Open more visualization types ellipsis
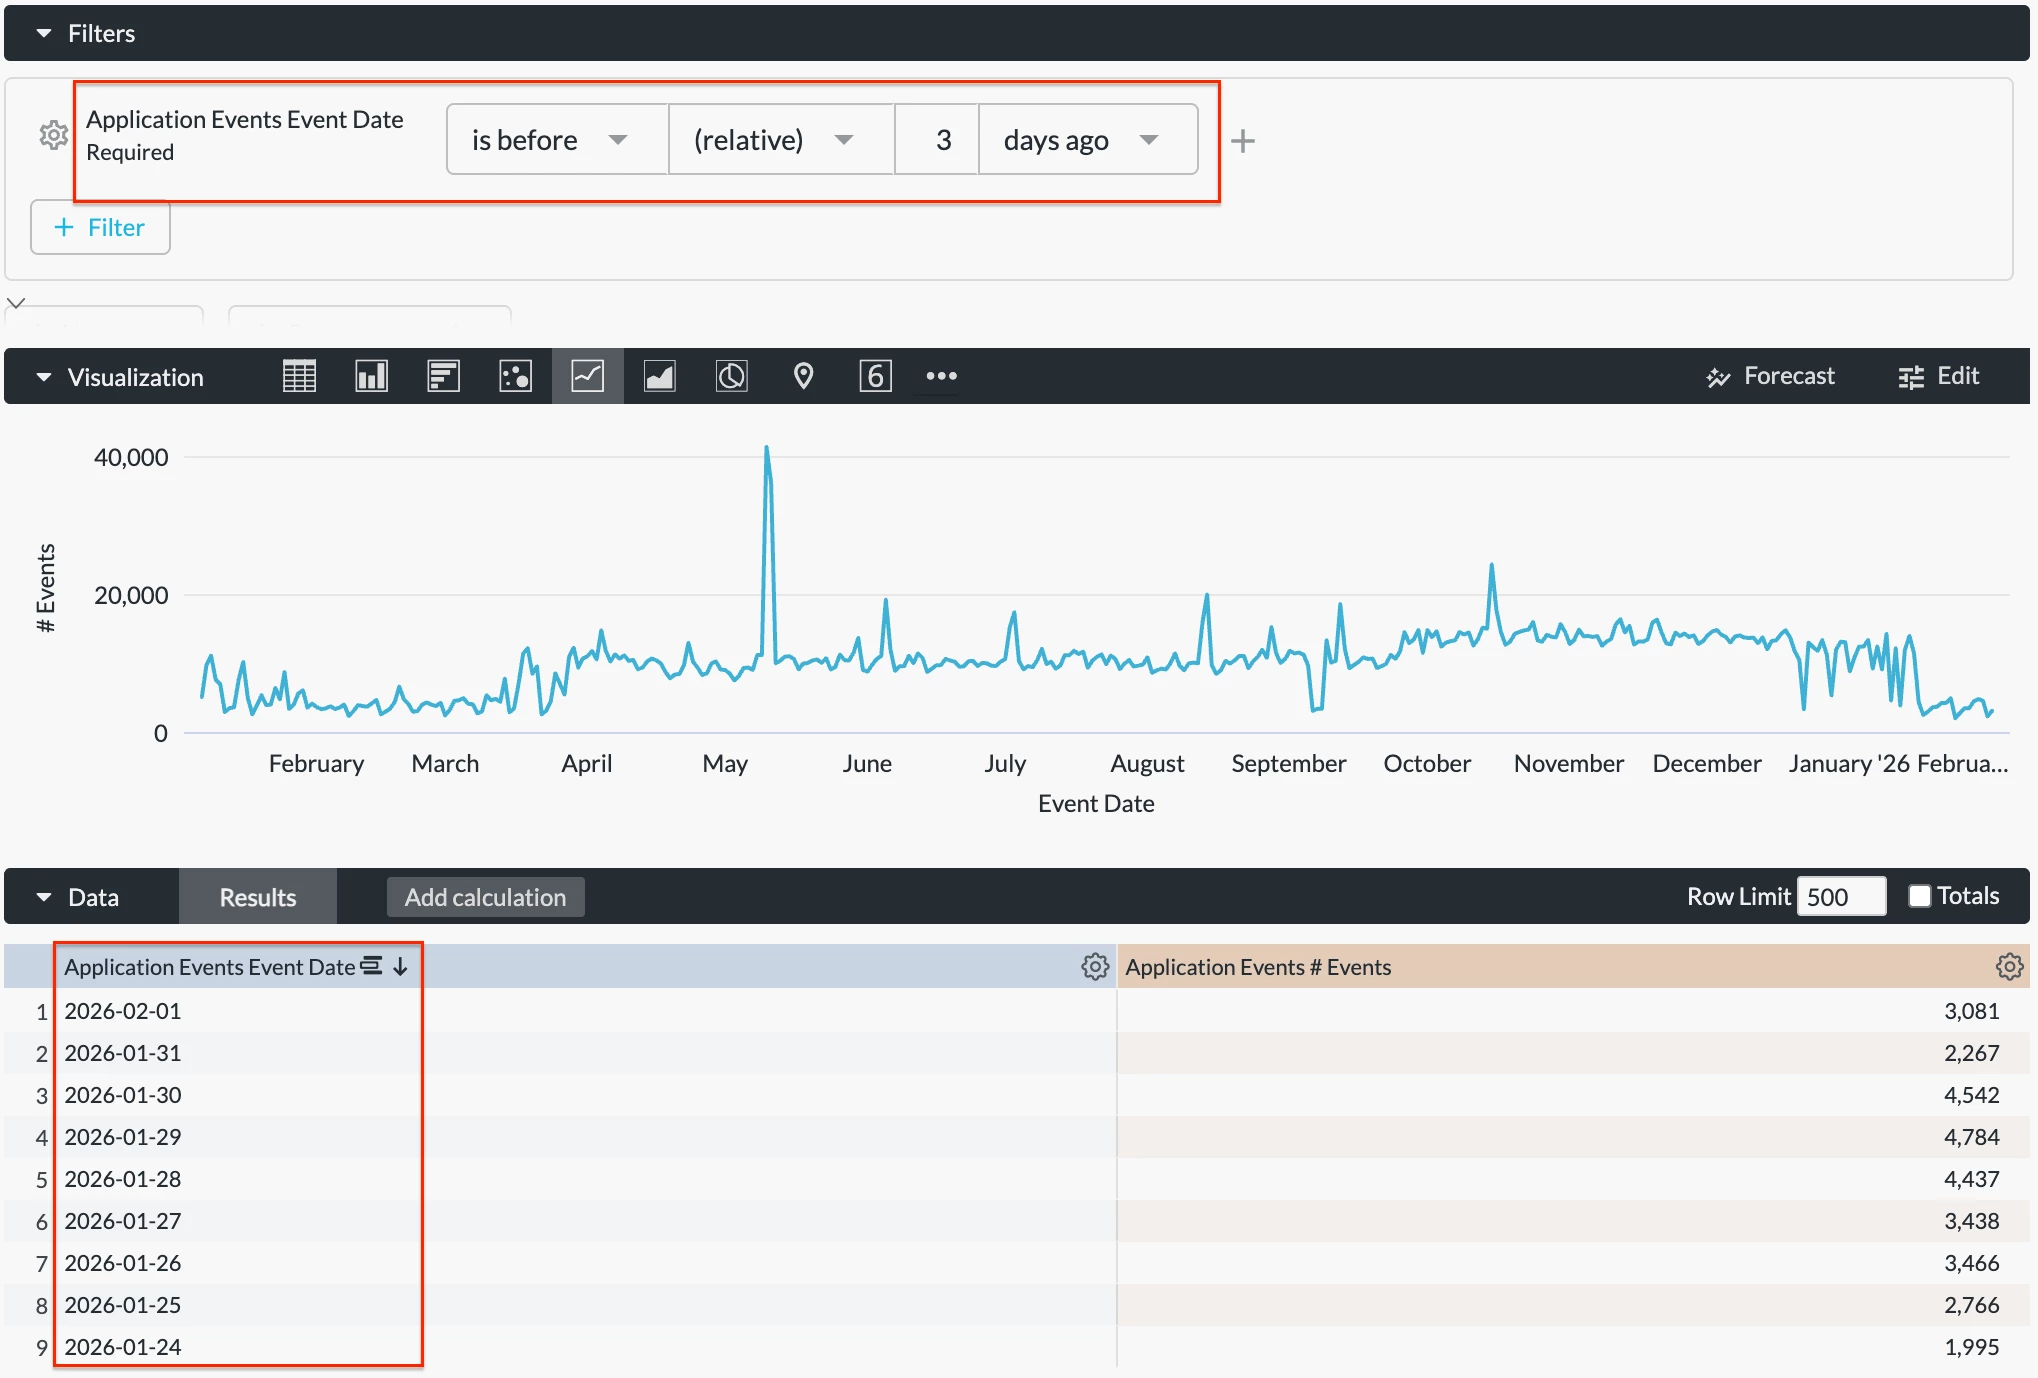The height and width of the screenshot is (1378, 2038). [x=941, y=376]
